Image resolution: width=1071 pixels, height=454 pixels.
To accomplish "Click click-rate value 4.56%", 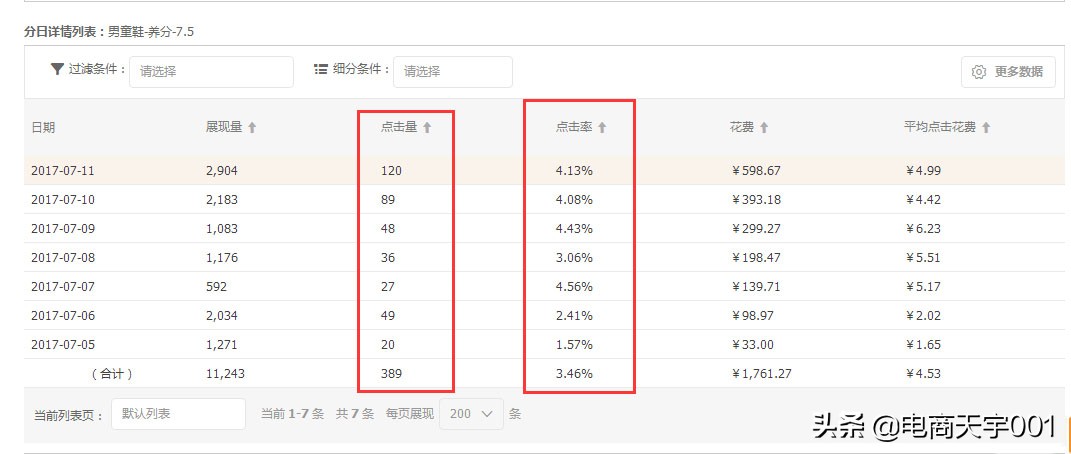I will click(x=574, y=287).
